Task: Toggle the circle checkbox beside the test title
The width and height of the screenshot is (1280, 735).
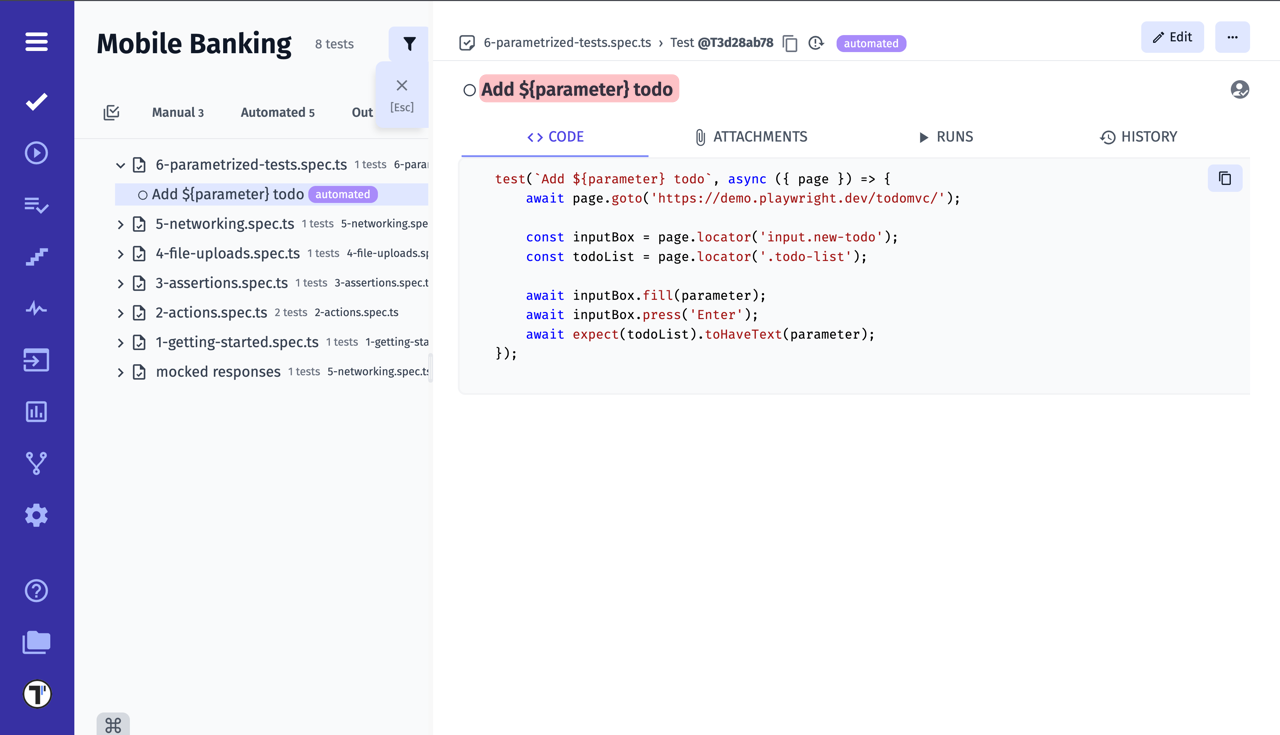Action: tap(469, 89)
